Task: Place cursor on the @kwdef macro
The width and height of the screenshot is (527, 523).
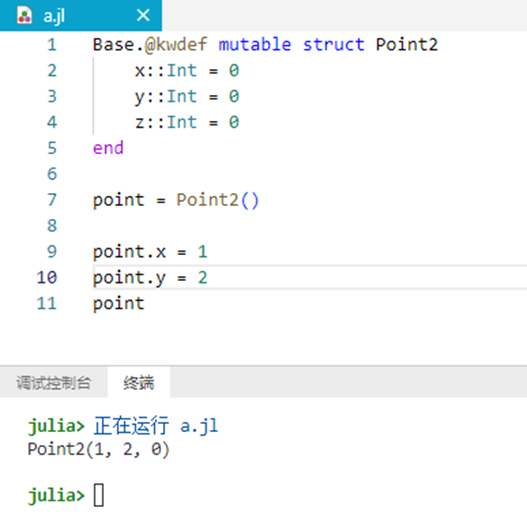Action: pyautogui.click(x=176, y=45)
